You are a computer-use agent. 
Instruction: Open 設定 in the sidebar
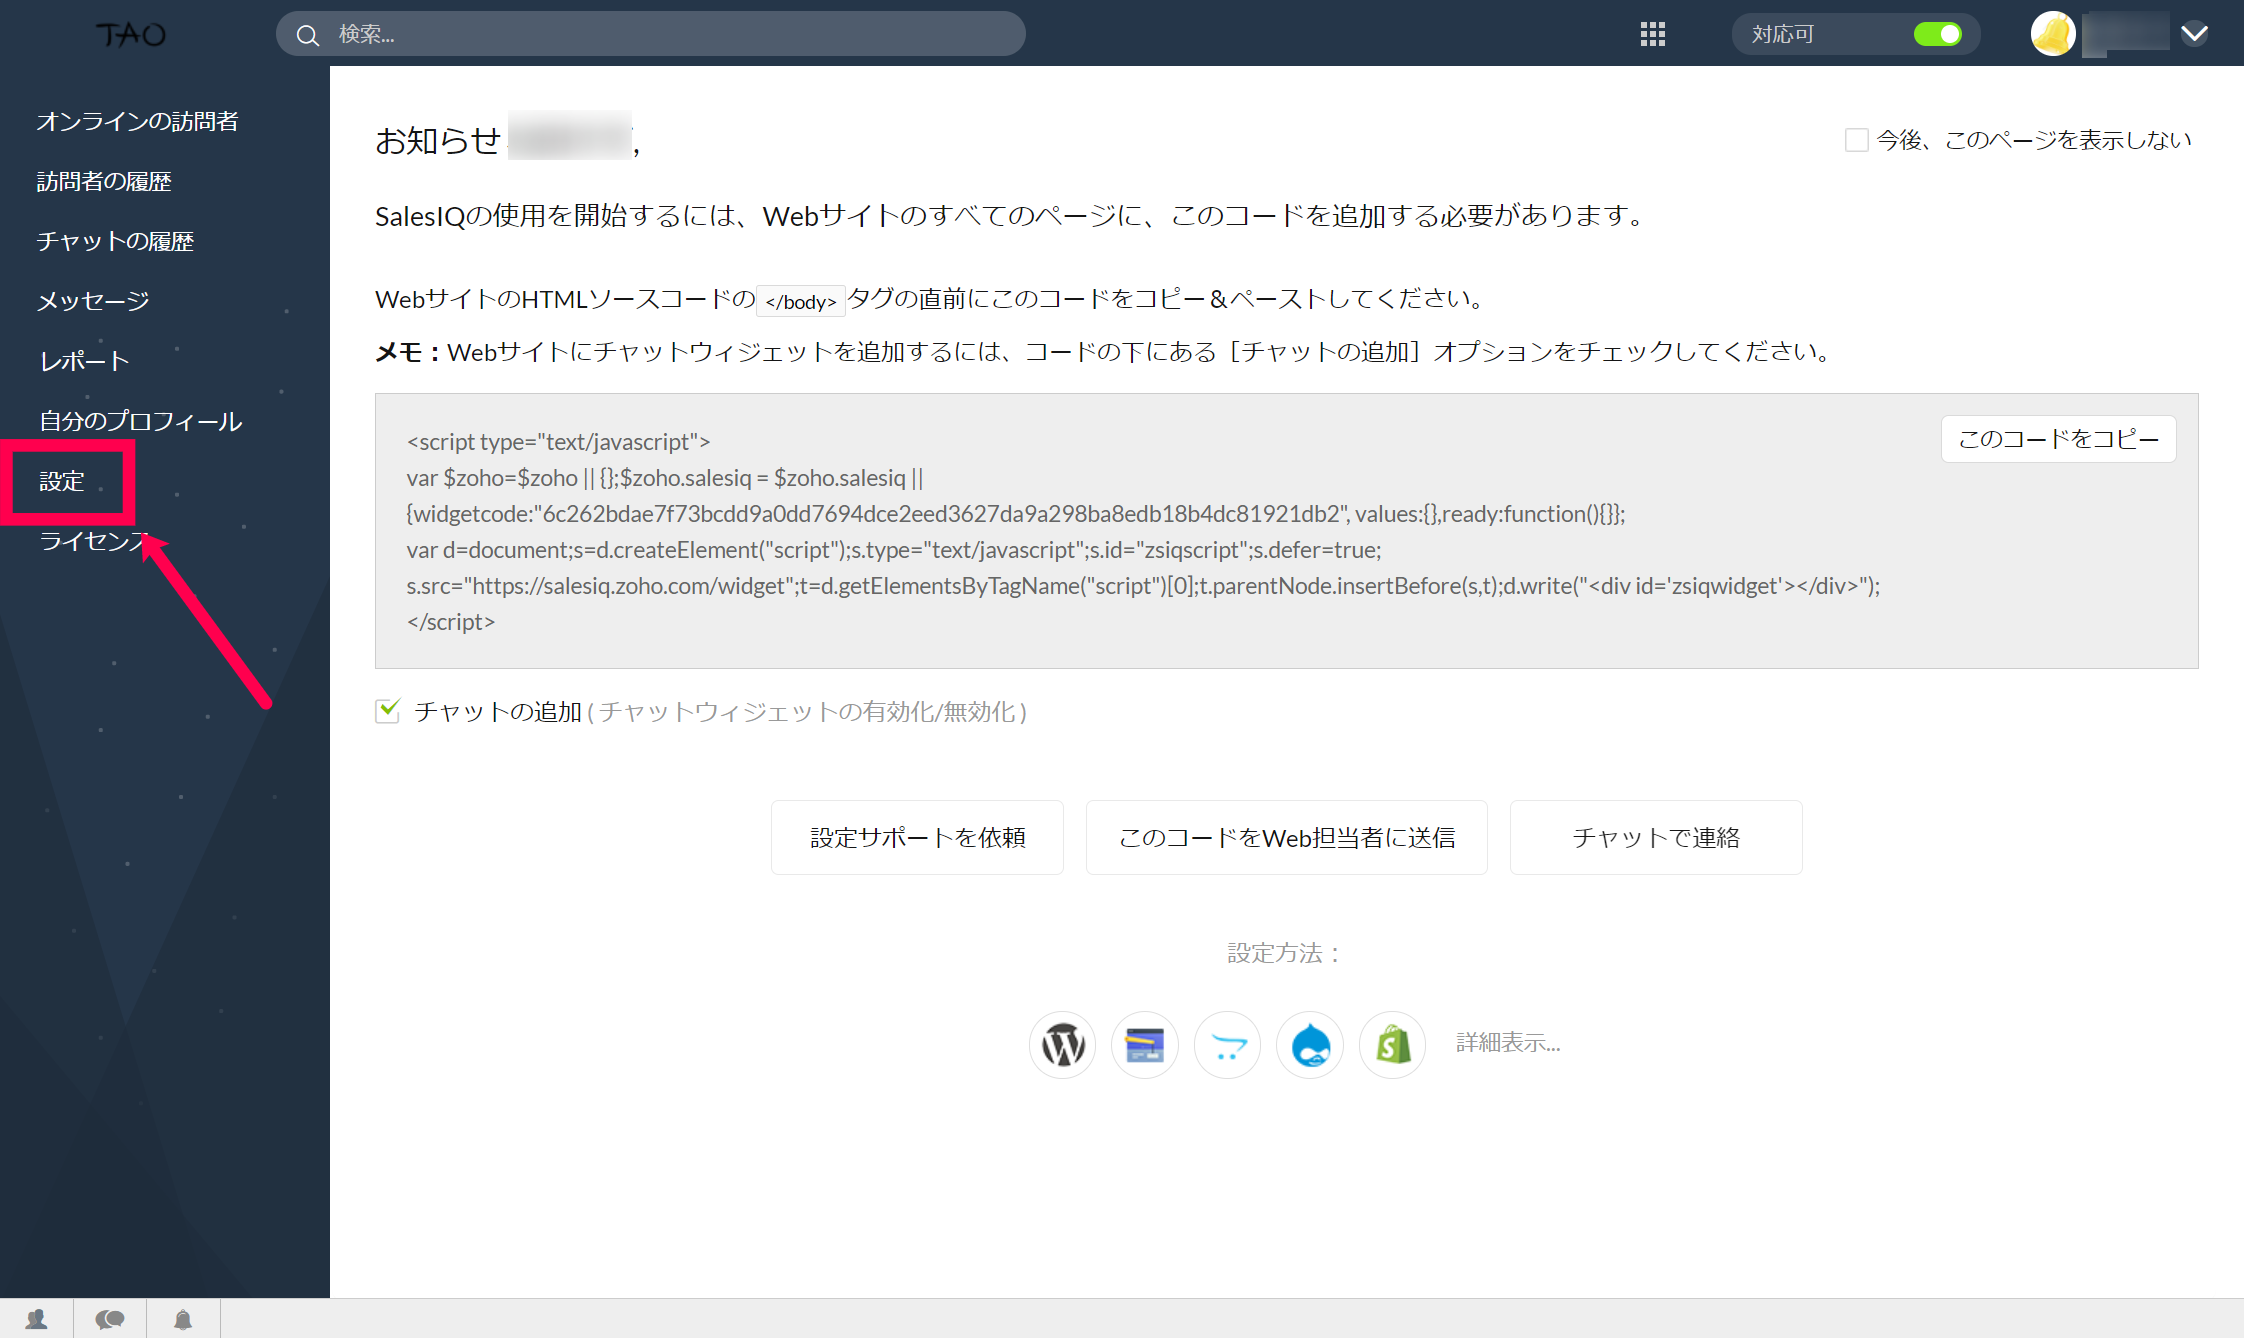[62, 481]
